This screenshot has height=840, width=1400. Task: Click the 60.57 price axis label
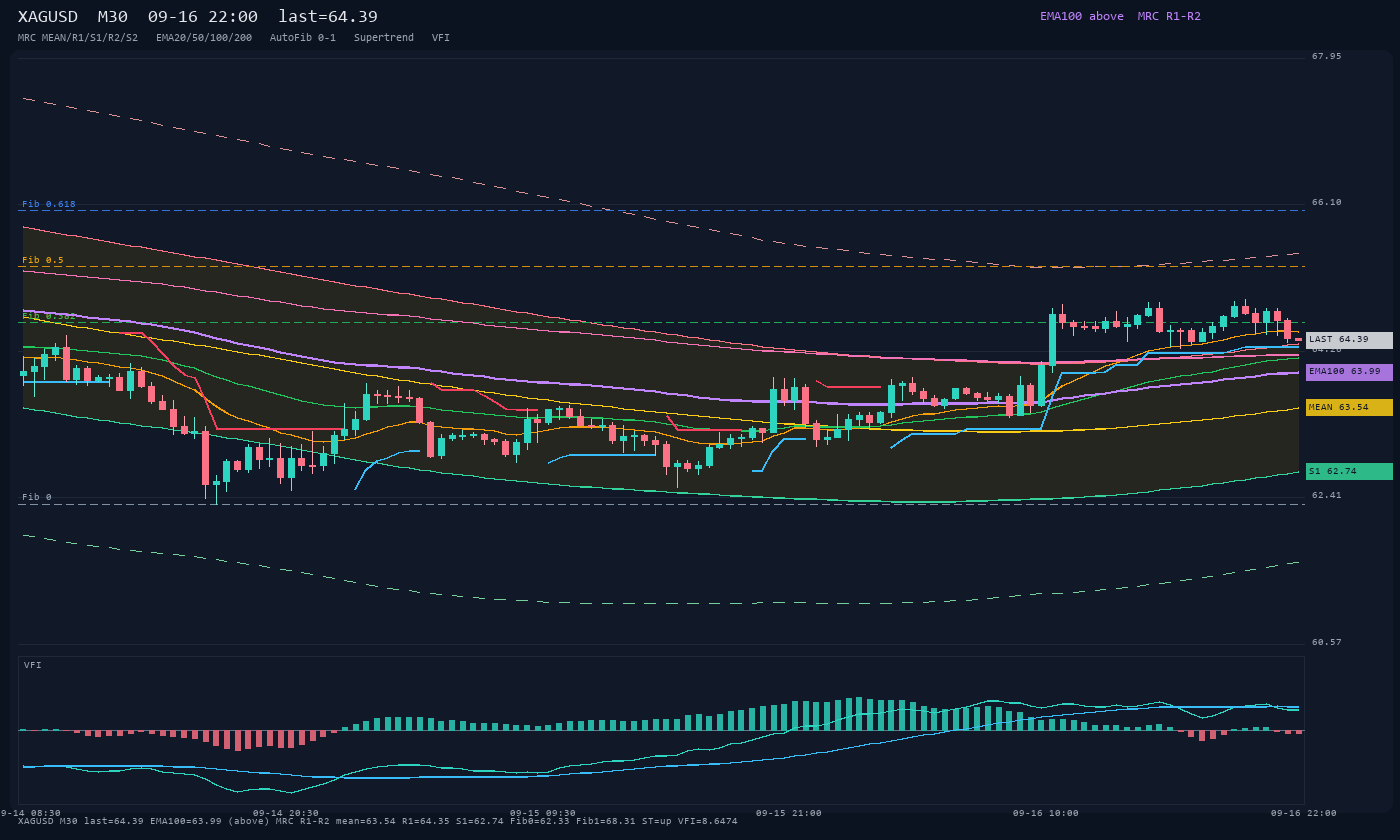tap(1327, 642)
